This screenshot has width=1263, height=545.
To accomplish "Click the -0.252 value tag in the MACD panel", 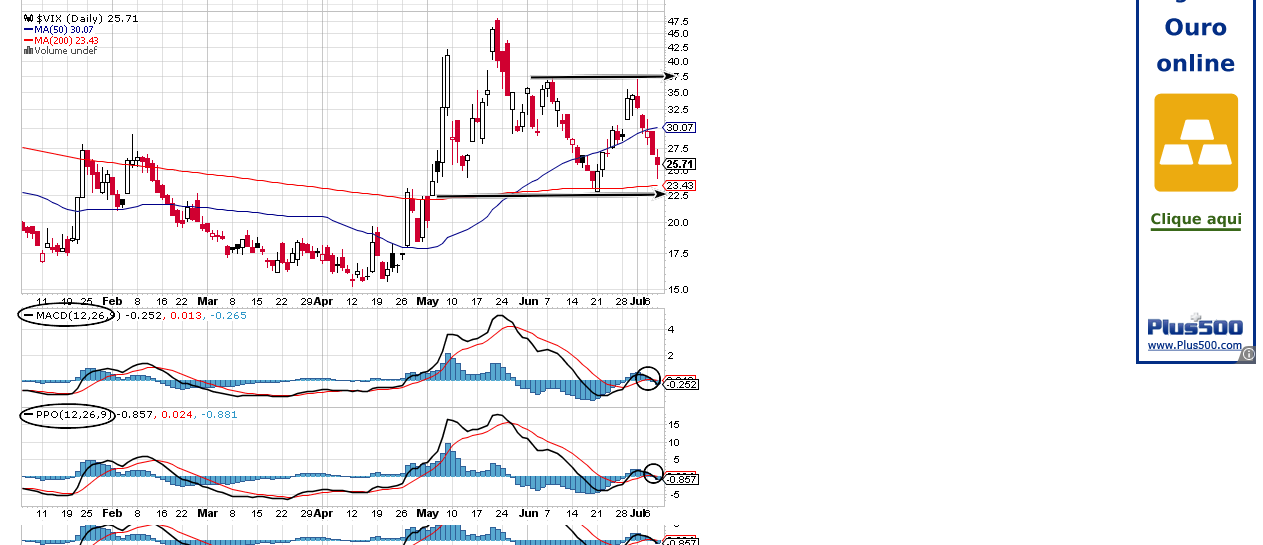I will pos(681,385).
